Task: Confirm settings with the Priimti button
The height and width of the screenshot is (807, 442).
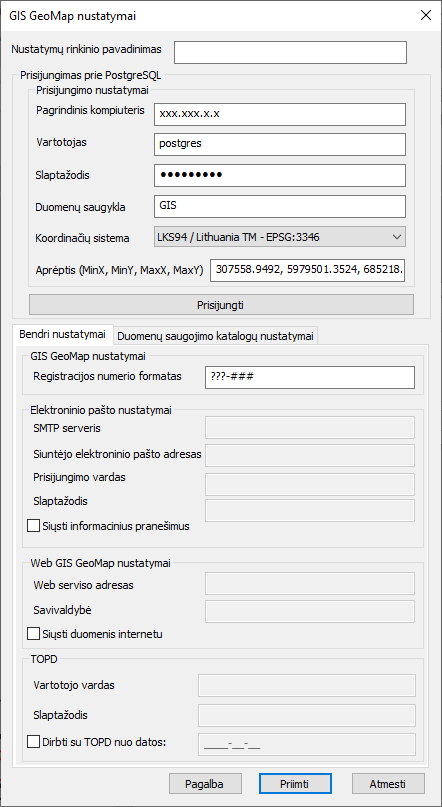Action: pos(295,784)
